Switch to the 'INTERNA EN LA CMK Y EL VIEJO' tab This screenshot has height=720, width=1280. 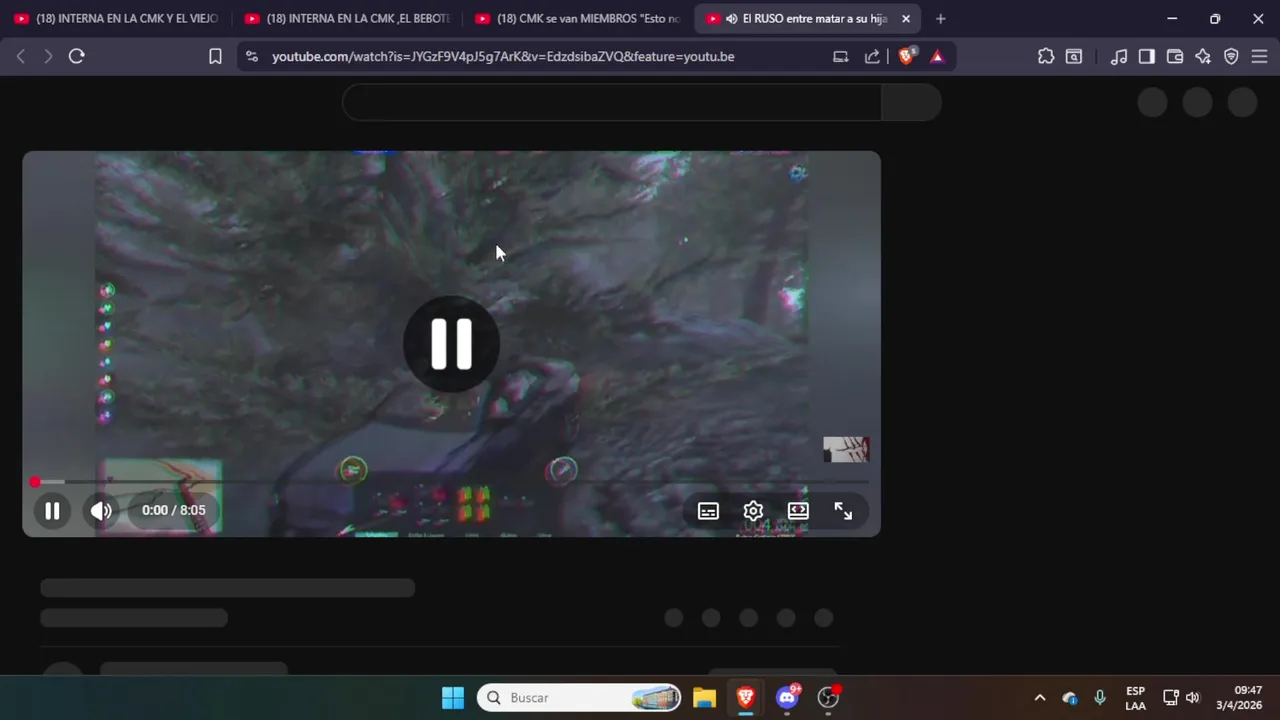tap(116, 18)
